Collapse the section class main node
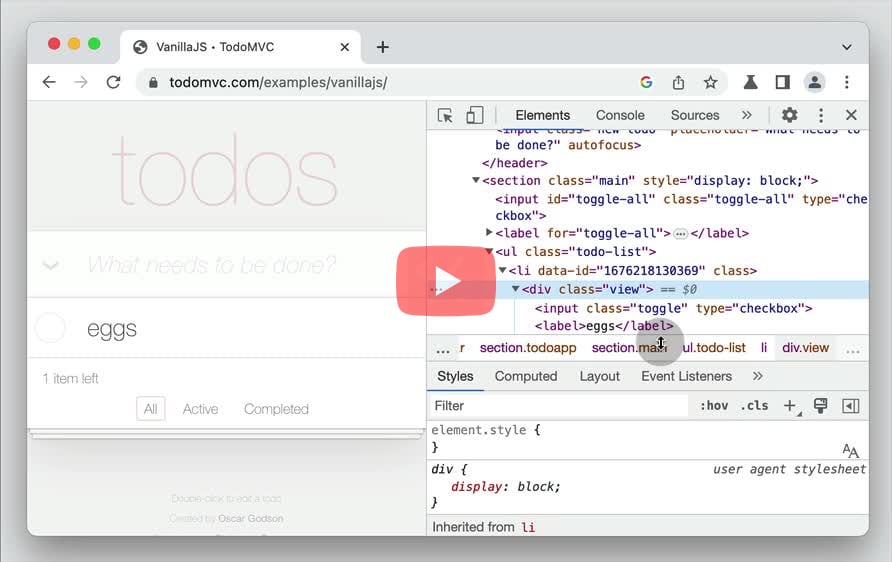The image size is (892, 562). click(x=476, y=180)
